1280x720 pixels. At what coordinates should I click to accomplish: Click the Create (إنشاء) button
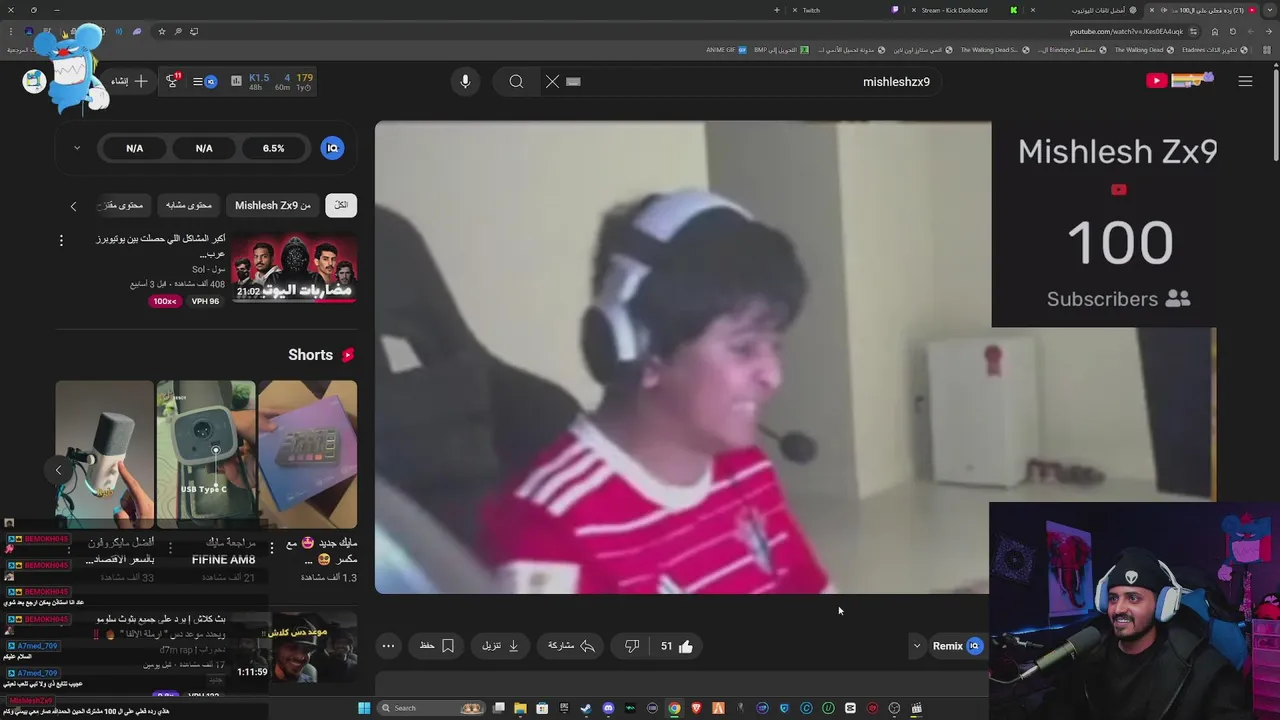(129, 81)
